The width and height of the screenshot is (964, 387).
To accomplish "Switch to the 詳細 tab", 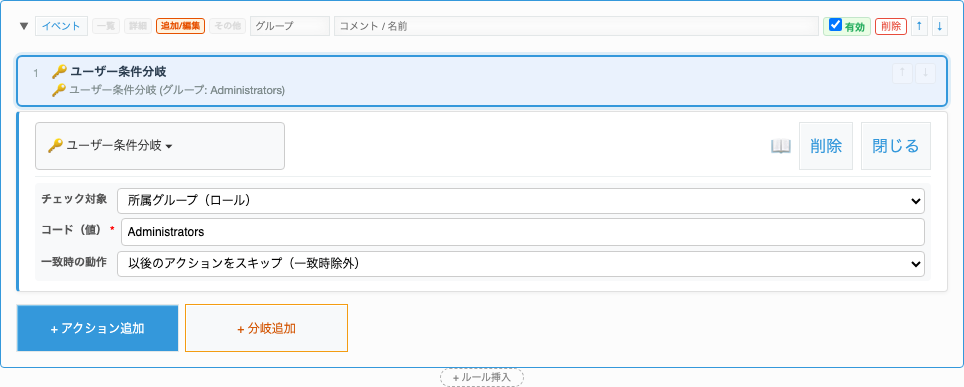I will (138, 26).
